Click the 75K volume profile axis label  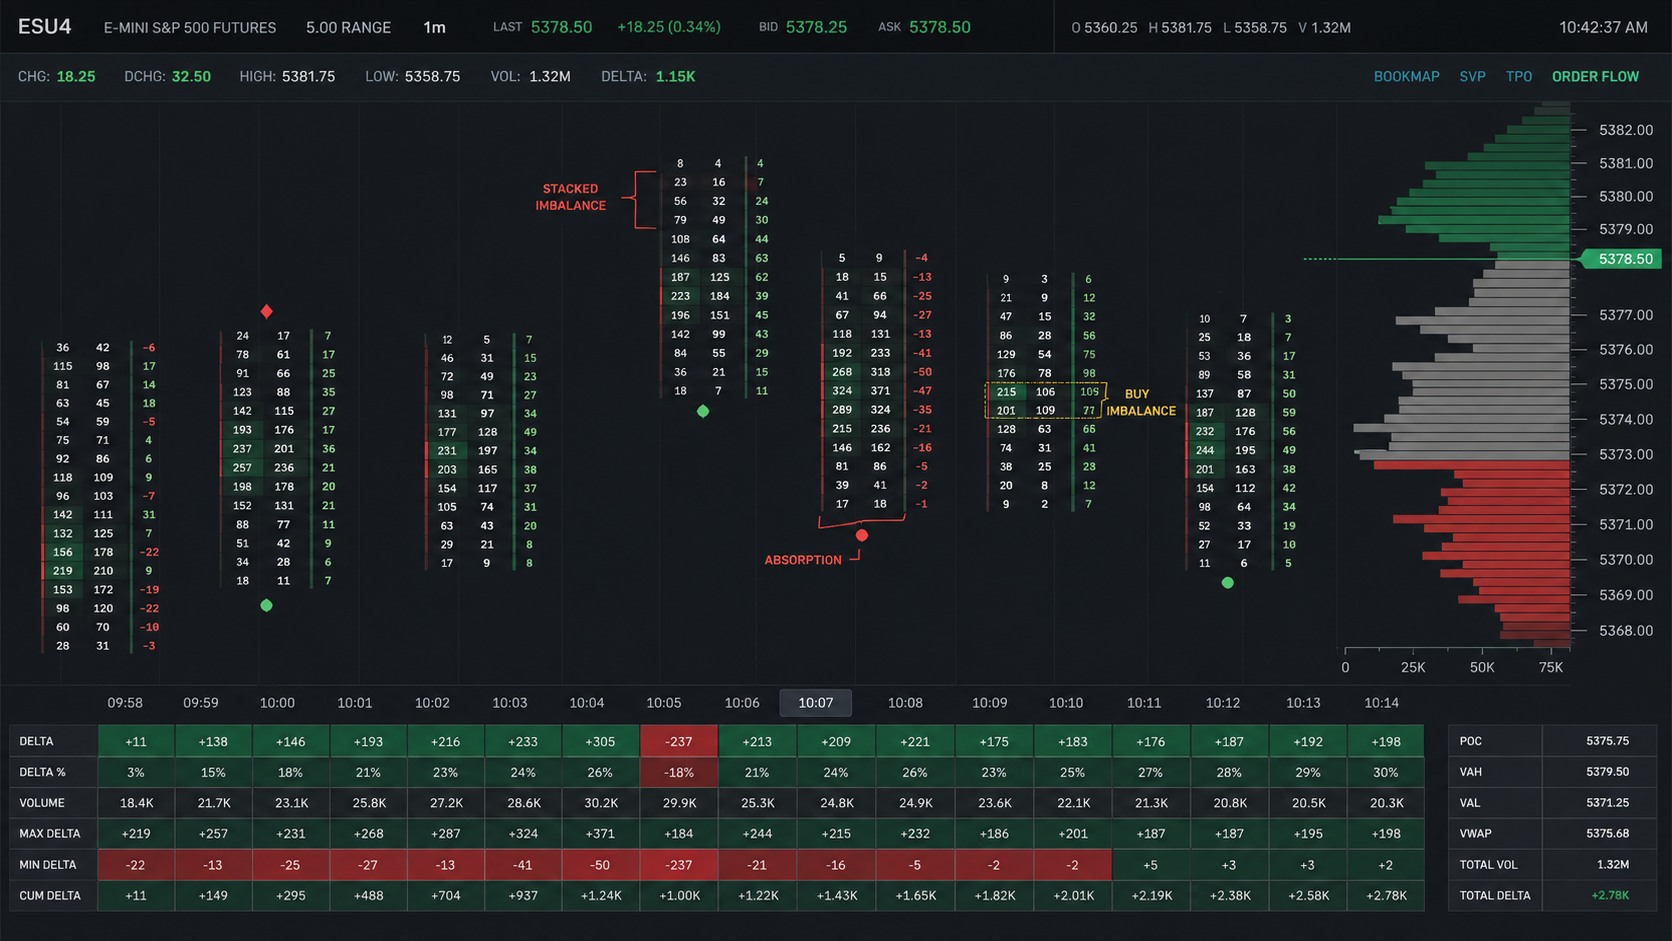pos(1550,667)
